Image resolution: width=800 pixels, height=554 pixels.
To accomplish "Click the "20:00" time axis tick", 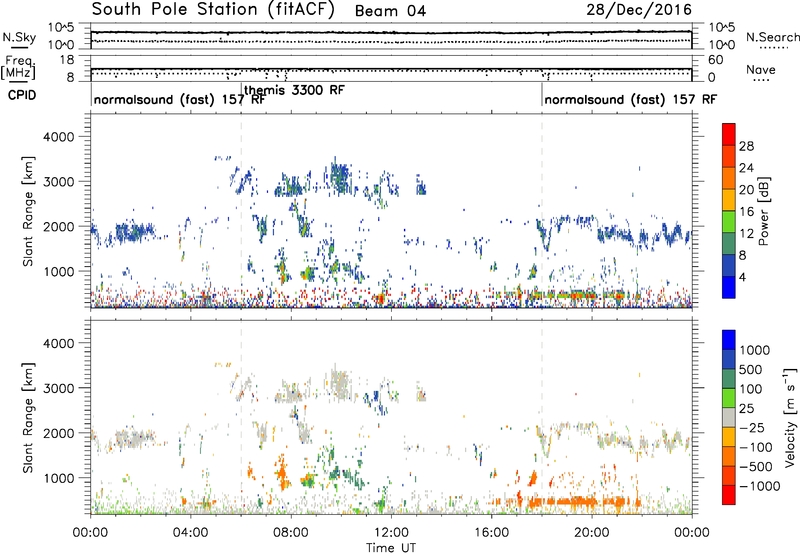I will (x=591, y=533).
